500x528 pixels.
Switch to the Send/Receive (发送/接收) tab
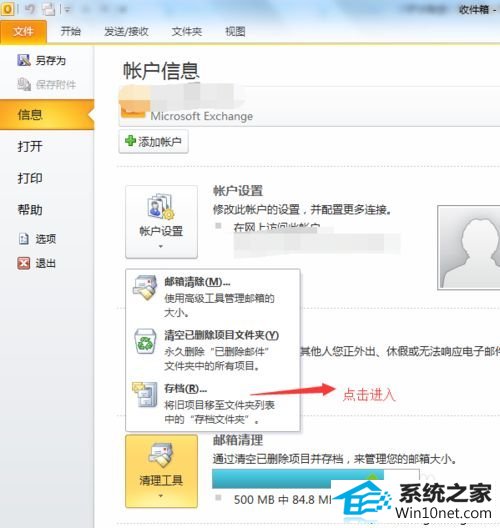[126, 32]
